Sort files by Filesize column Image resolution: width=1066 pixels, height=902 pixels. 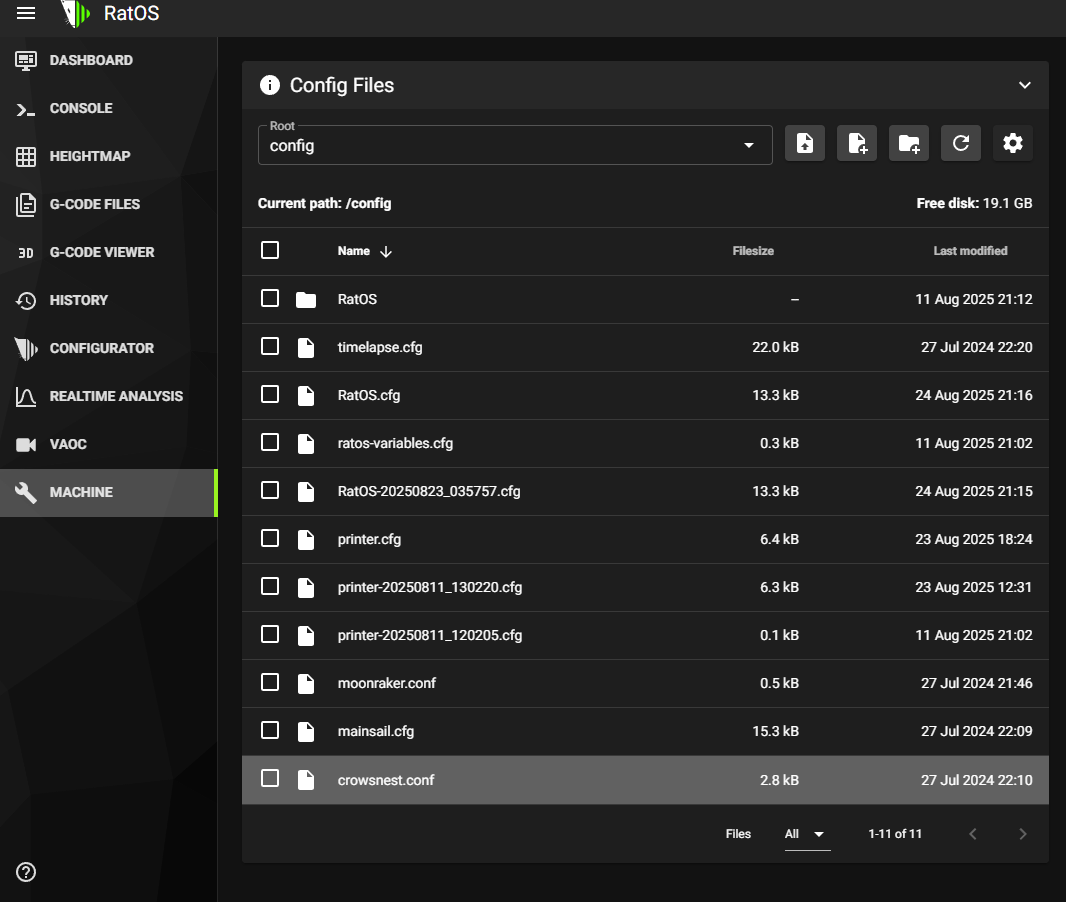(753, 251)
